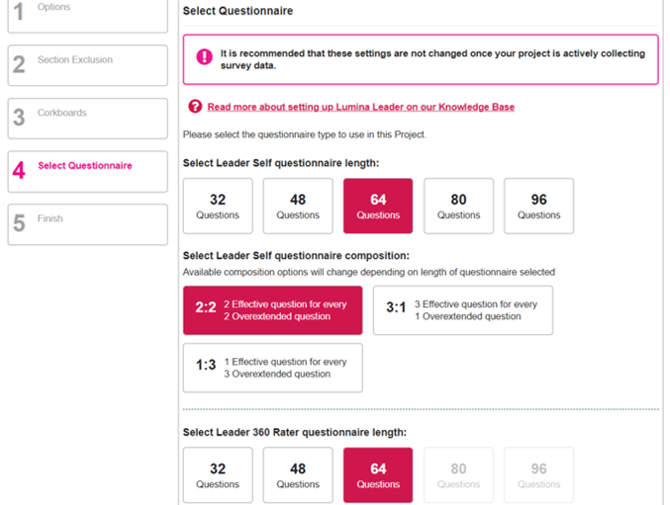The width and height of the screenshot is (670, 505).
Task: Click the red question mark help icon
Action: (x=195, y=106)
